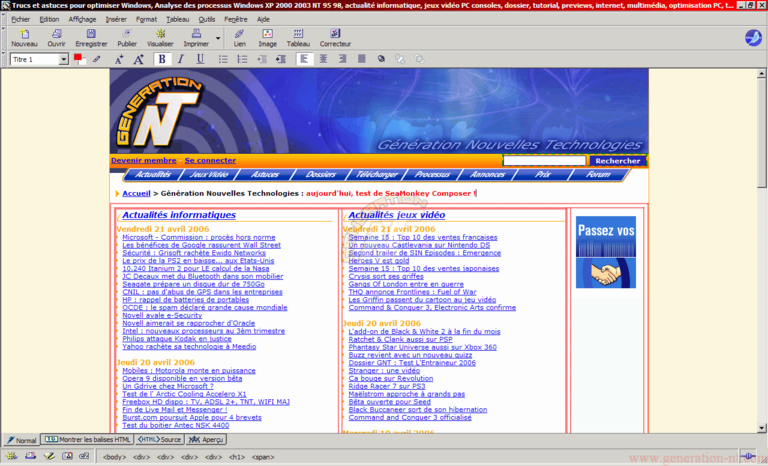Expand the Imprimer dropdown arrow
This screenshot has height=466, width=768.
click(218, 38)
